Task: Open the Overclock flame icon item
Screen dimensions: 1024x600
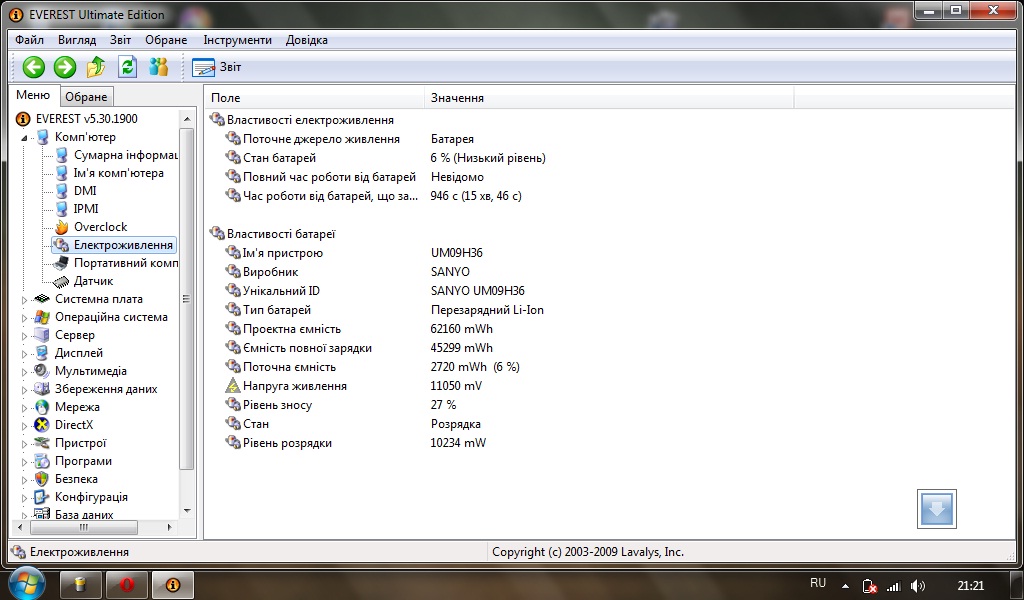Action: point(61,227)
